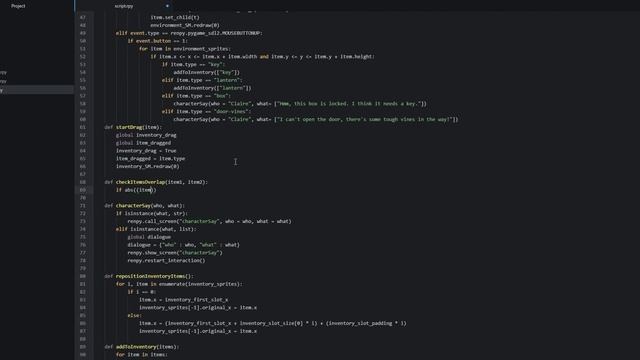Click the line 'for item in items:'

[142, 355]
